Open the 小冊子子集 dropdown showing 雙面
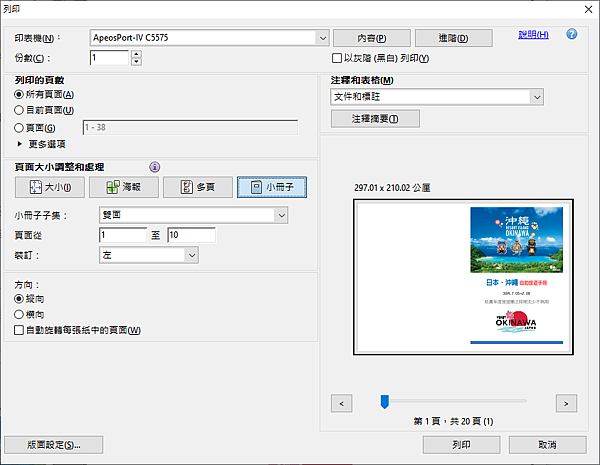Image resolution: width=600 pixels, height=465 pixels. [193, 215]
